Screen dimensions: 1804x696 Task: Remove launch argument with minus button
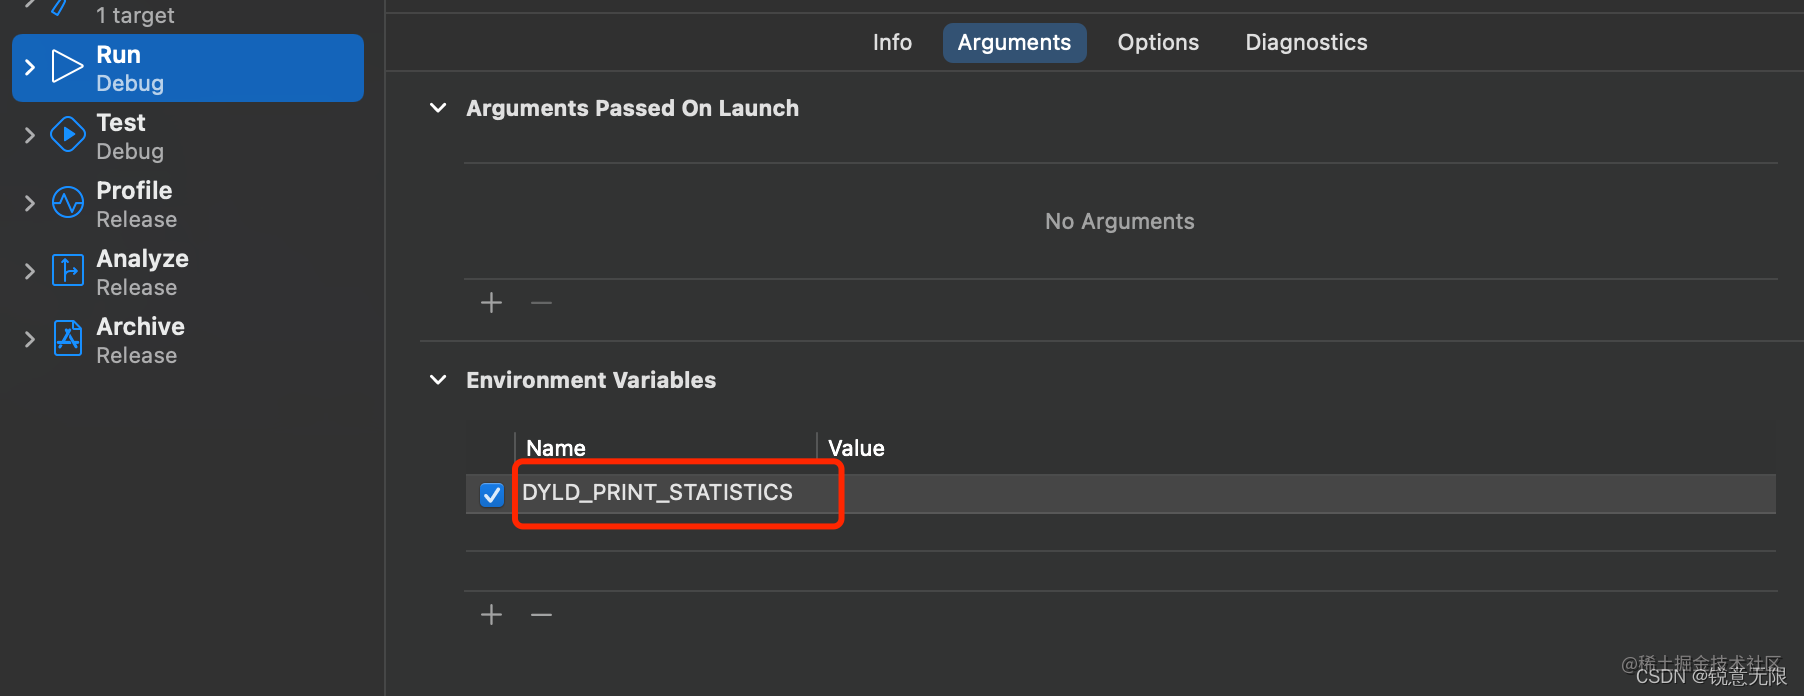coord(541,303)
